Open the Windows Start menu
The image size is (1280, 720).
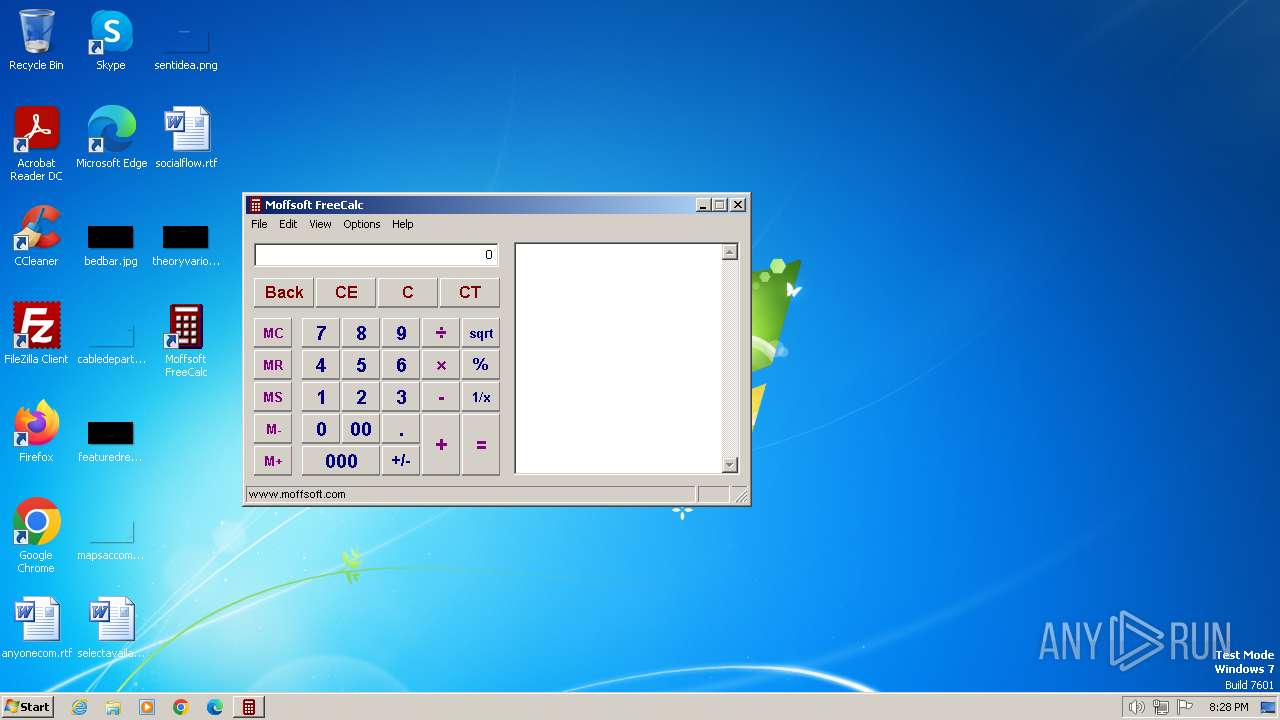(27, 707)
